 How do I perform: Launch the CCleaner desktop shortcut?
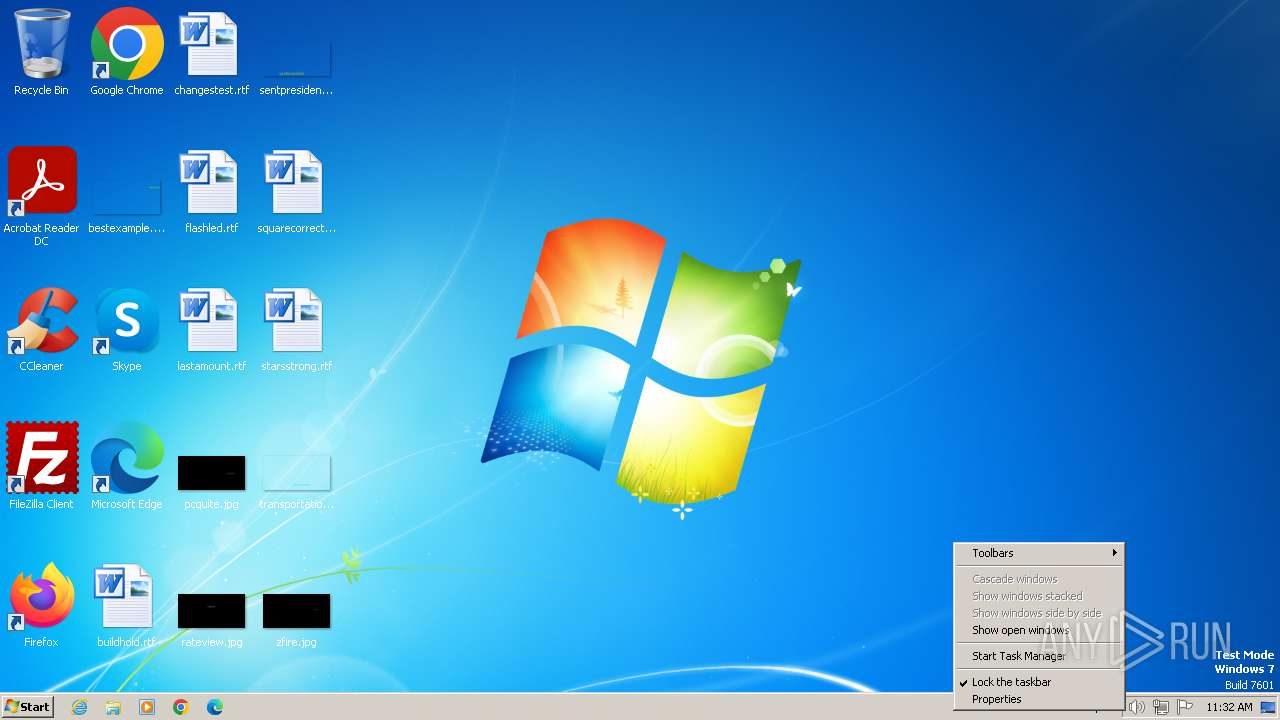point(41,330)
